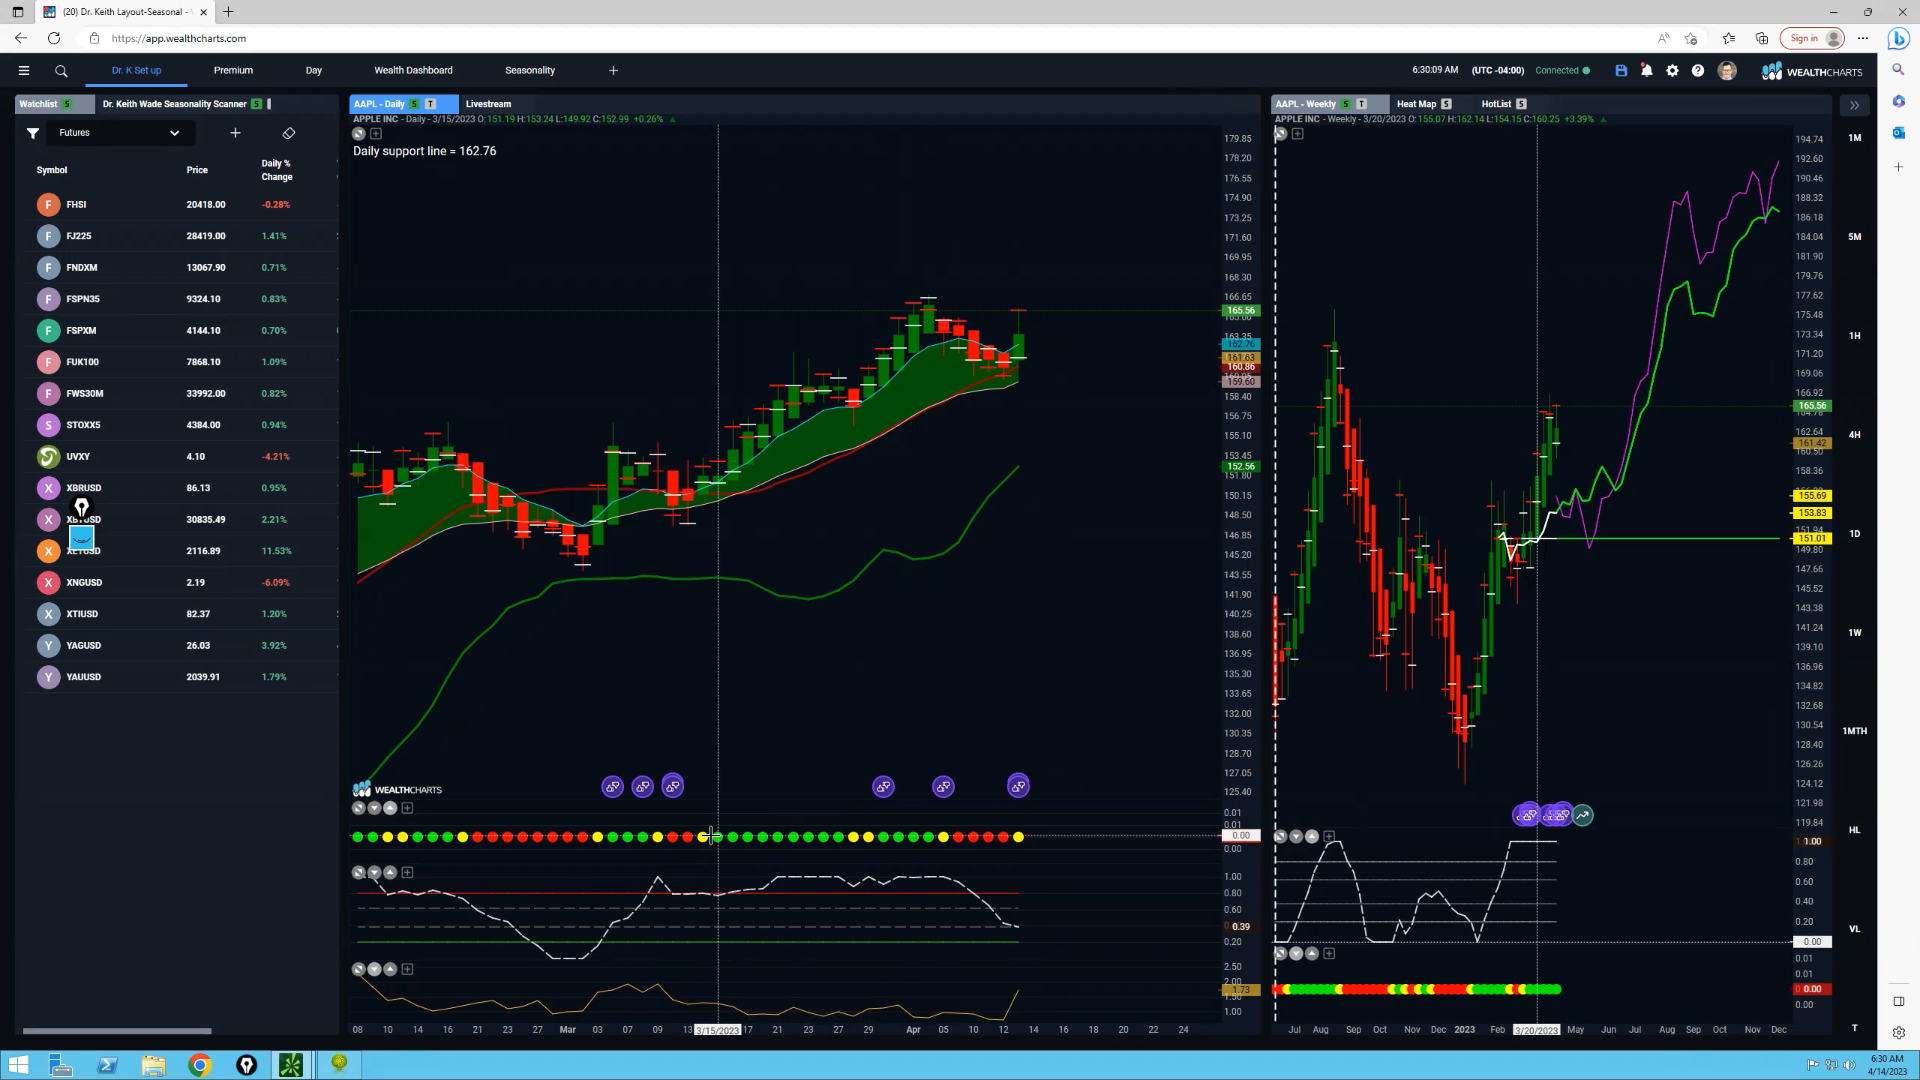Viewport: 1920px width, 1080px height.
Task: Add indicator plus icon on AAPL Daily chart
Action: coord(376,134)
